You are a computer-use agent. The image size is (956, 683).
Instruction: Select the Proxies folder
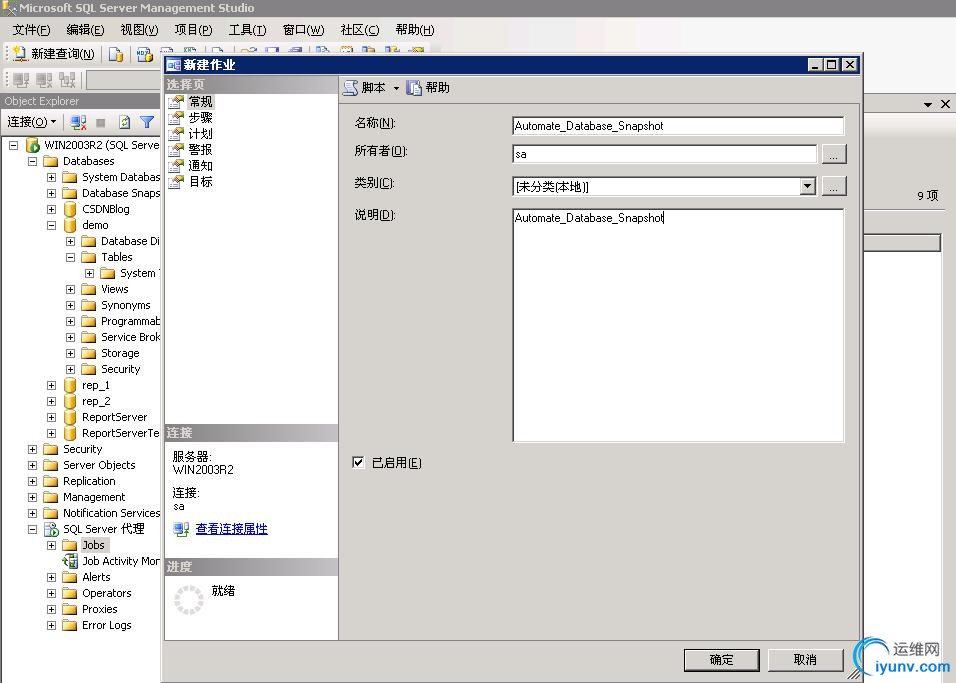(99, 609)
